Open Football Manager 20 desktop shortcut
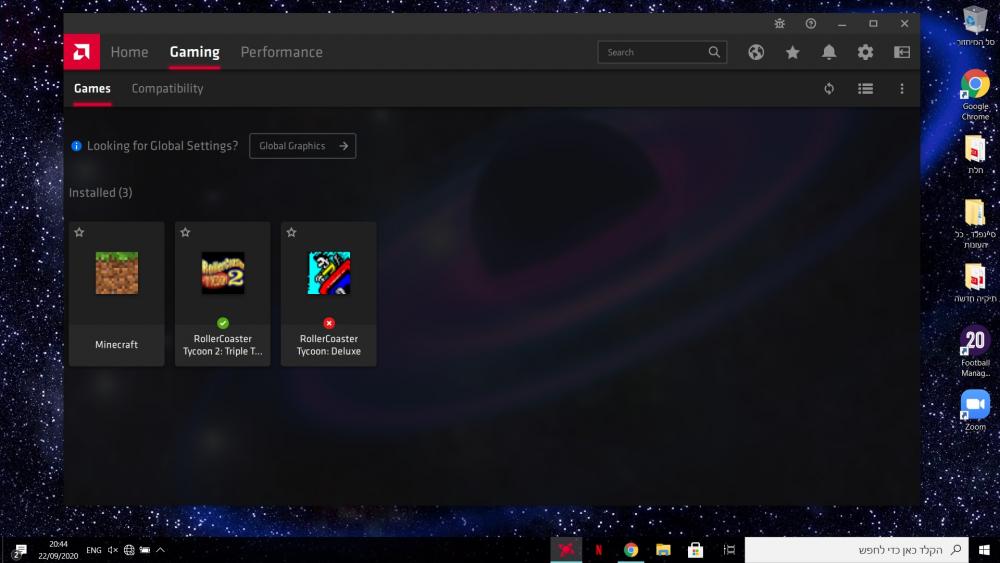The height and width of the screenshot is (563, 1000). [x=975, y=351]
